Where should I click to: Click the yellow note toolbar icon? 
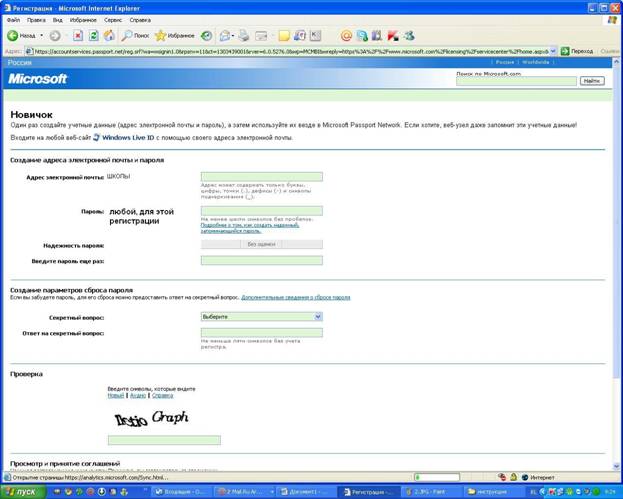[284, 36]
